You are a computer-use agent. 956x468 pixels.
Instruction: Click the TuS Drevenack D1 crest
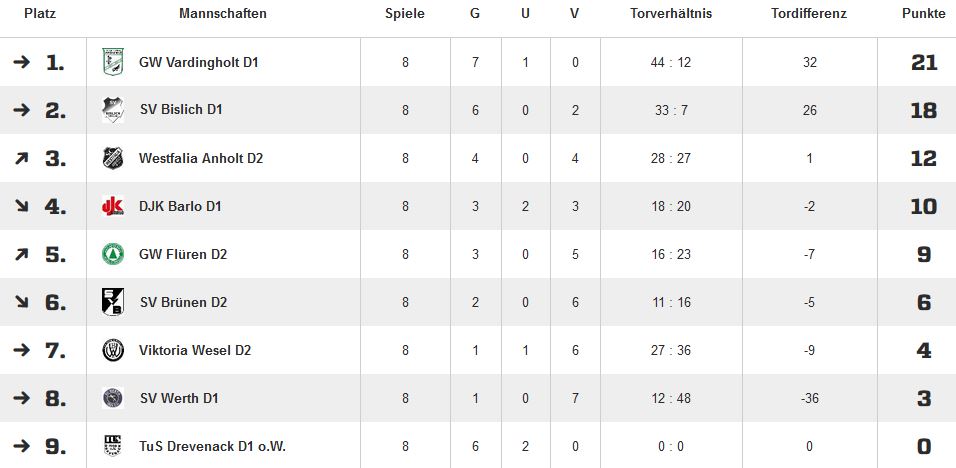point(113,446)
